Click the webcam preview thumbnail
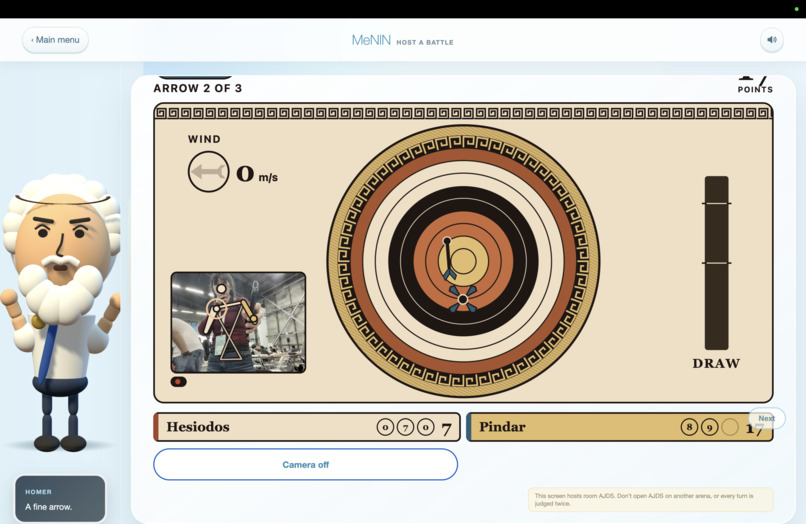This screenshot has height=524, width=806. [239, 322]
